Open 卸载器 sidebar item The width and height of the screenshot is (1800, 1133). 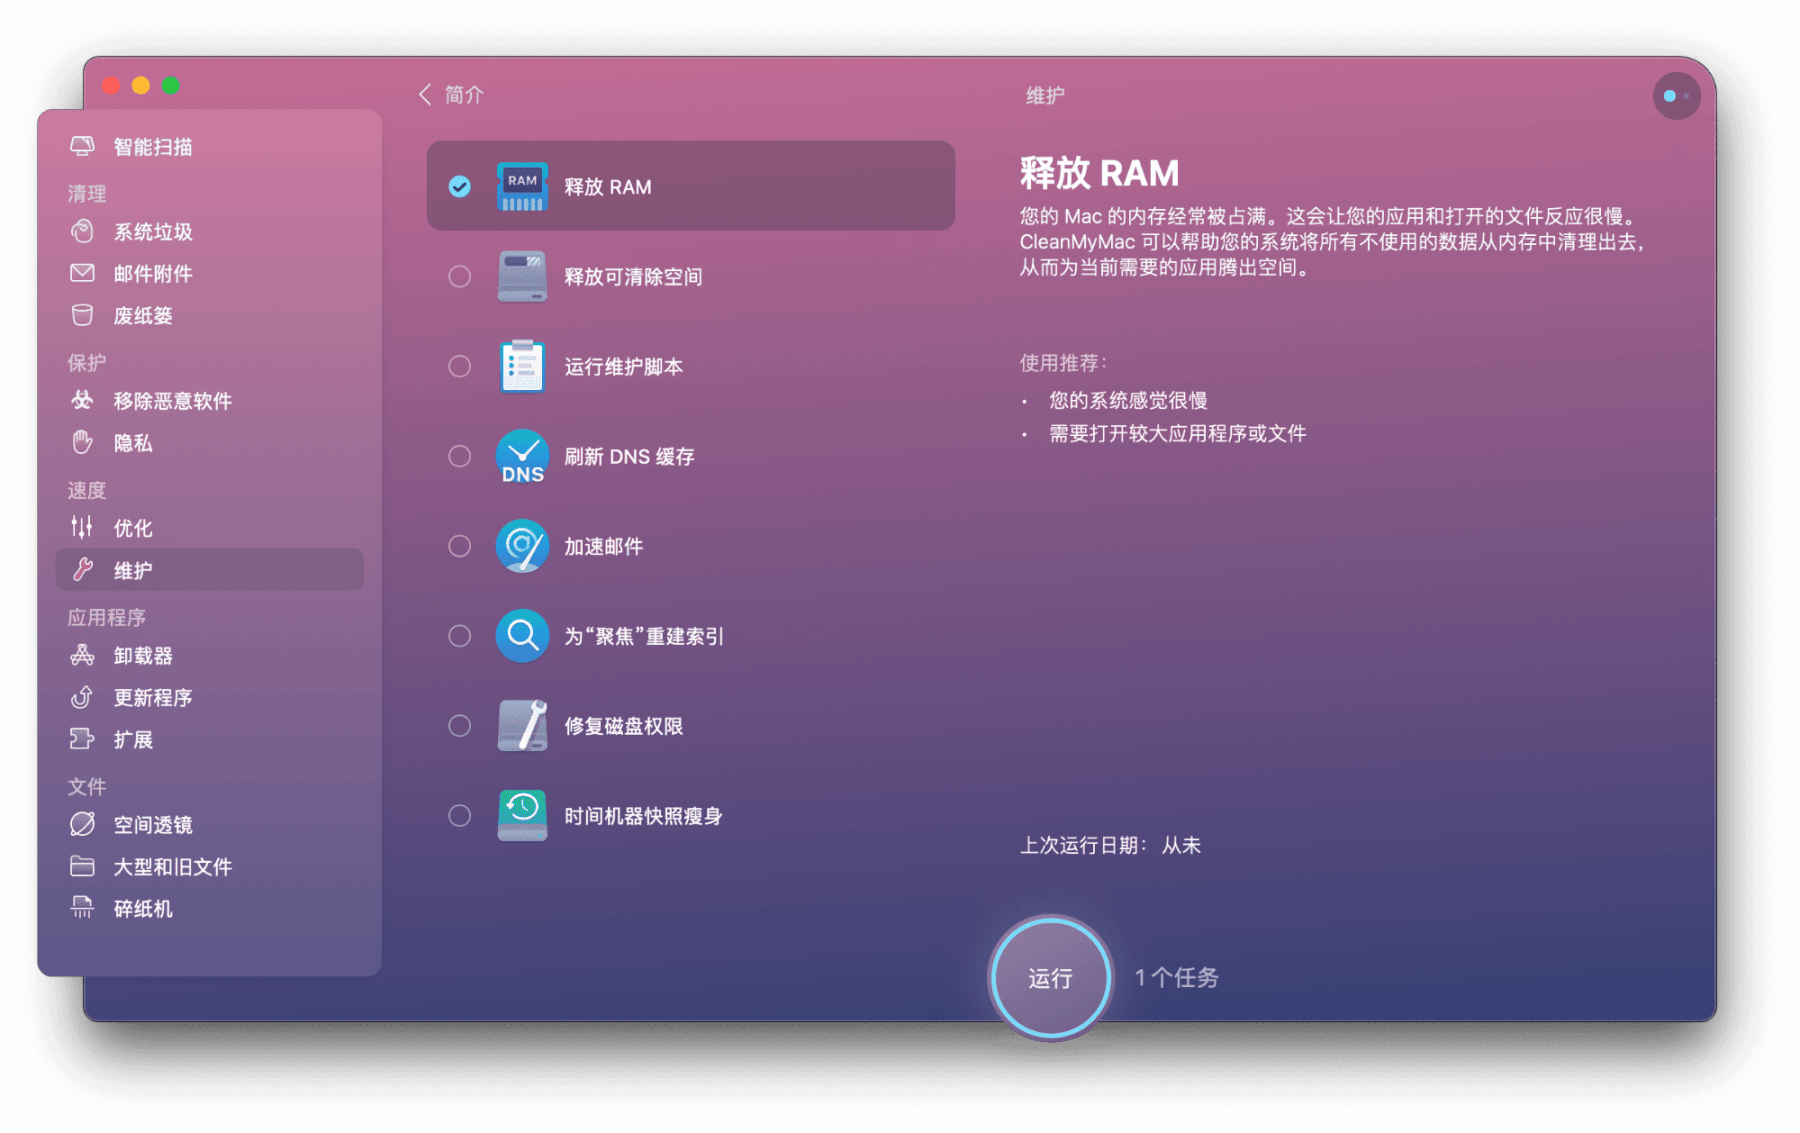[210, 655]
